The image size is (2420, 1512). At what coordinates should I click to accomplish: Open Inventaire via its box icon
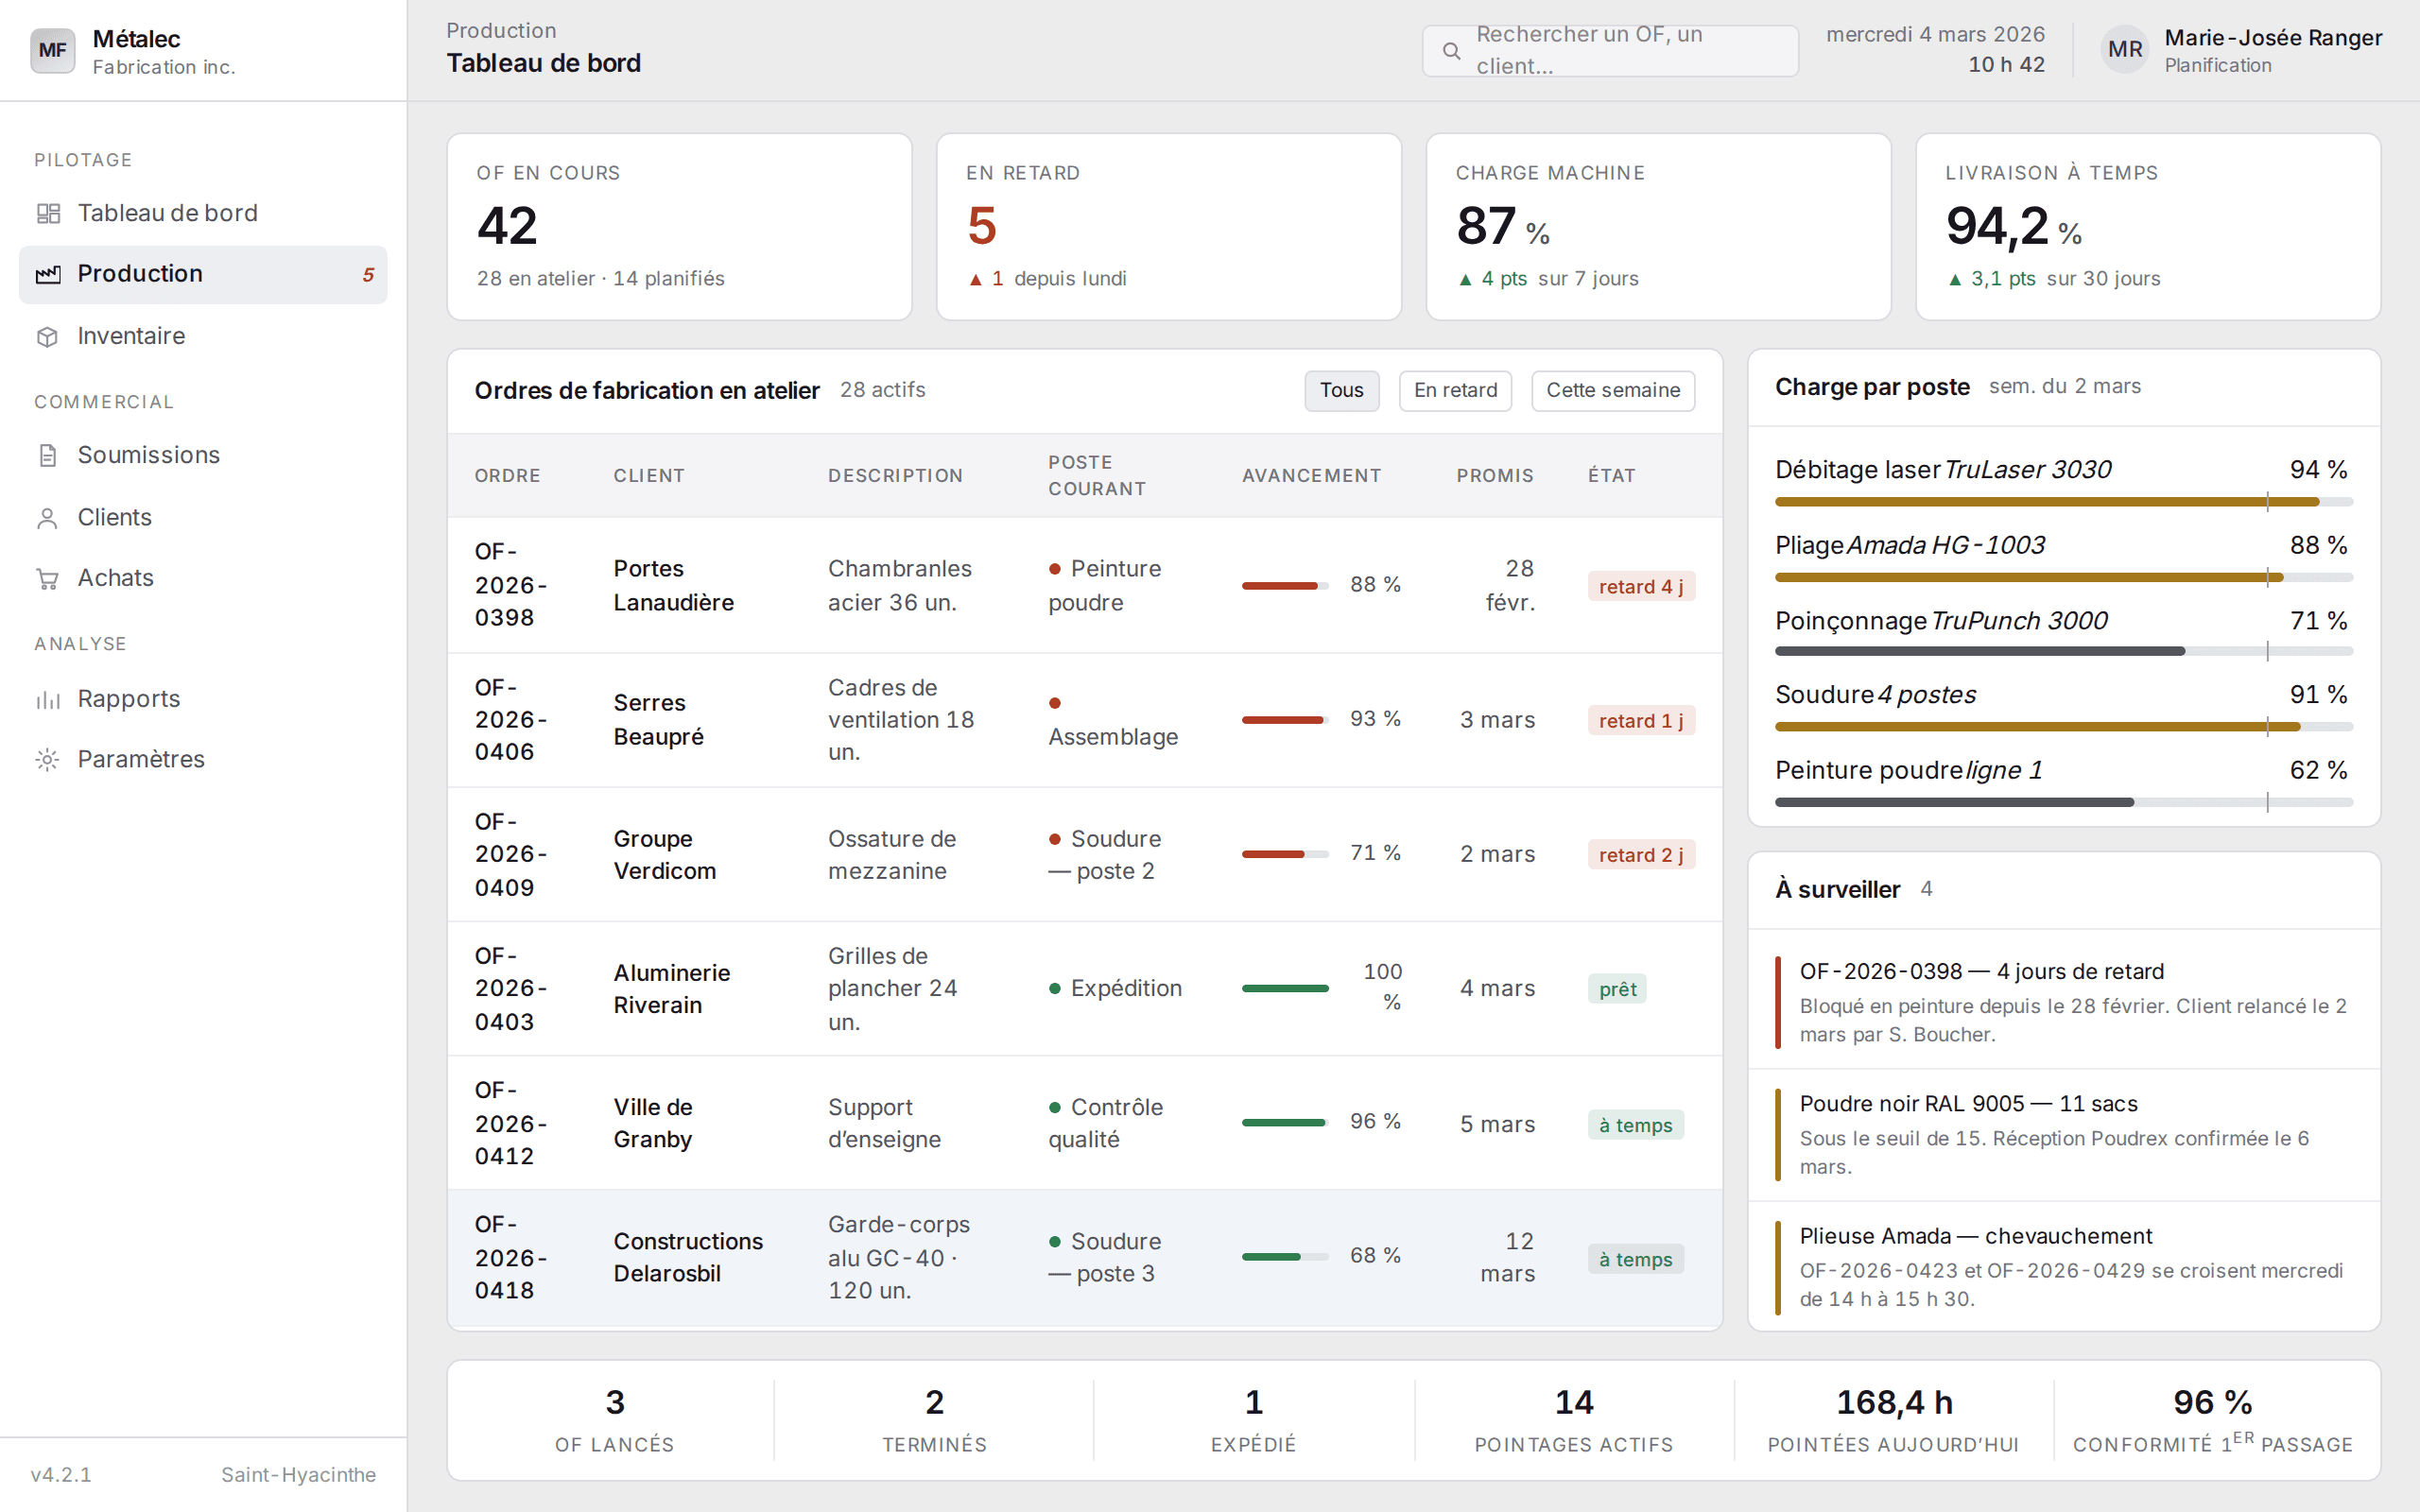point(48,336)
